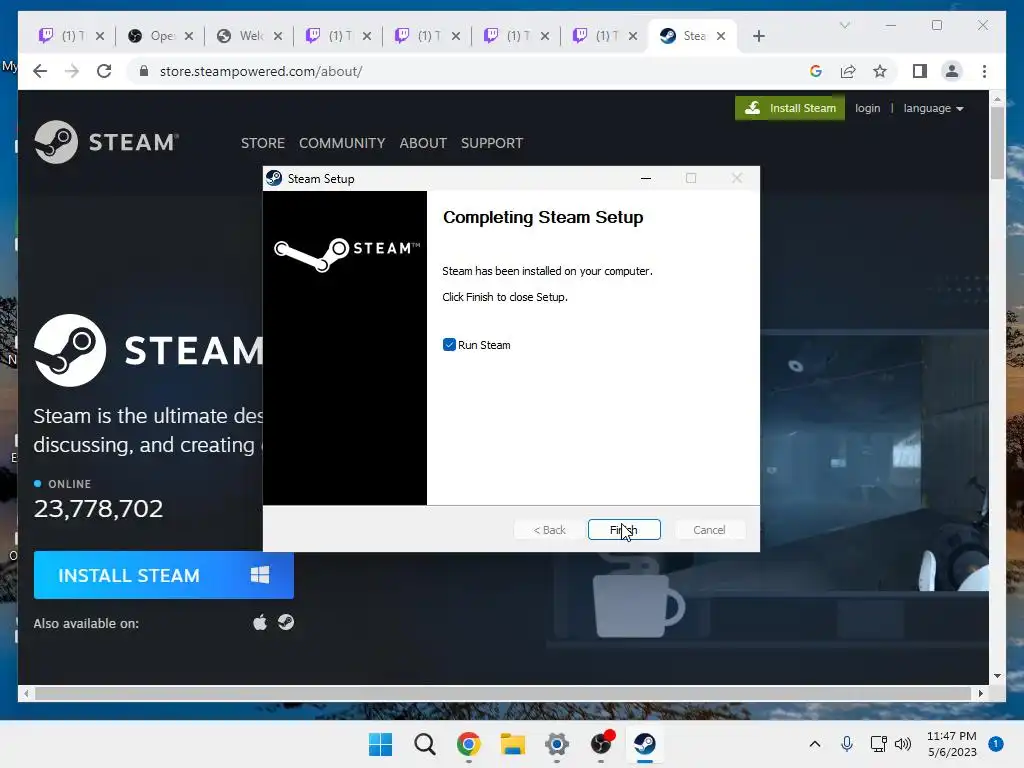Click the Steam logo in page header
The height and width of the screenshot is (768, 1024).
pos(106,142)
